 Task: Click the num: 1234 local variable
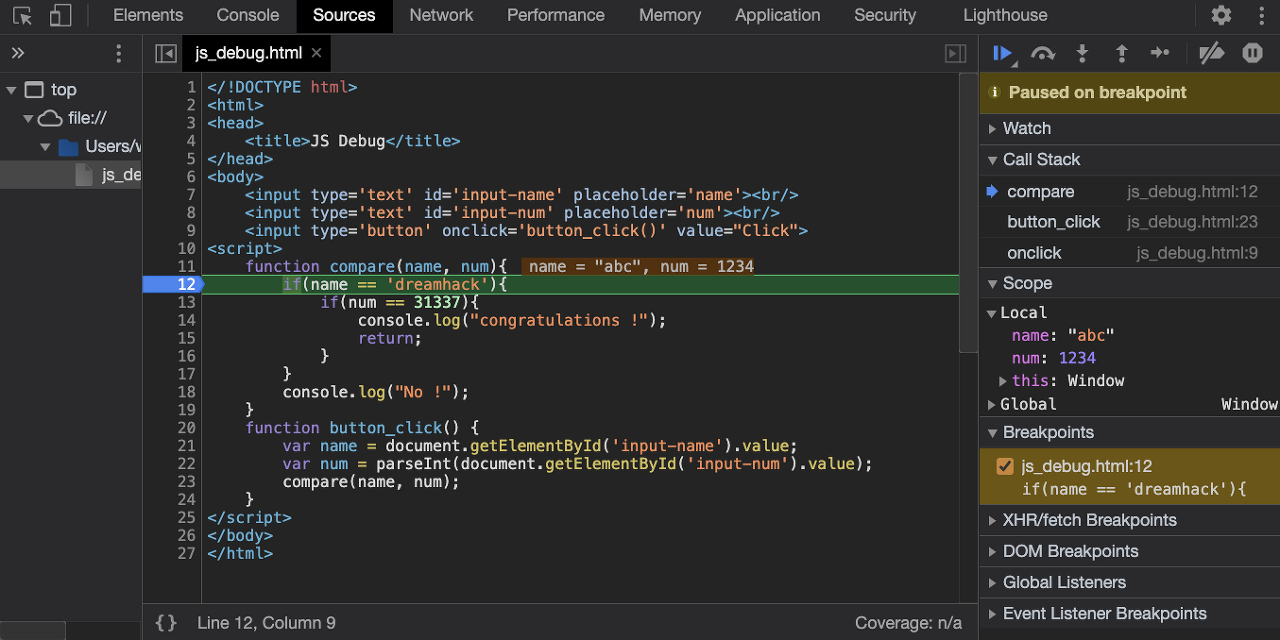click(x=1053, y=358)
